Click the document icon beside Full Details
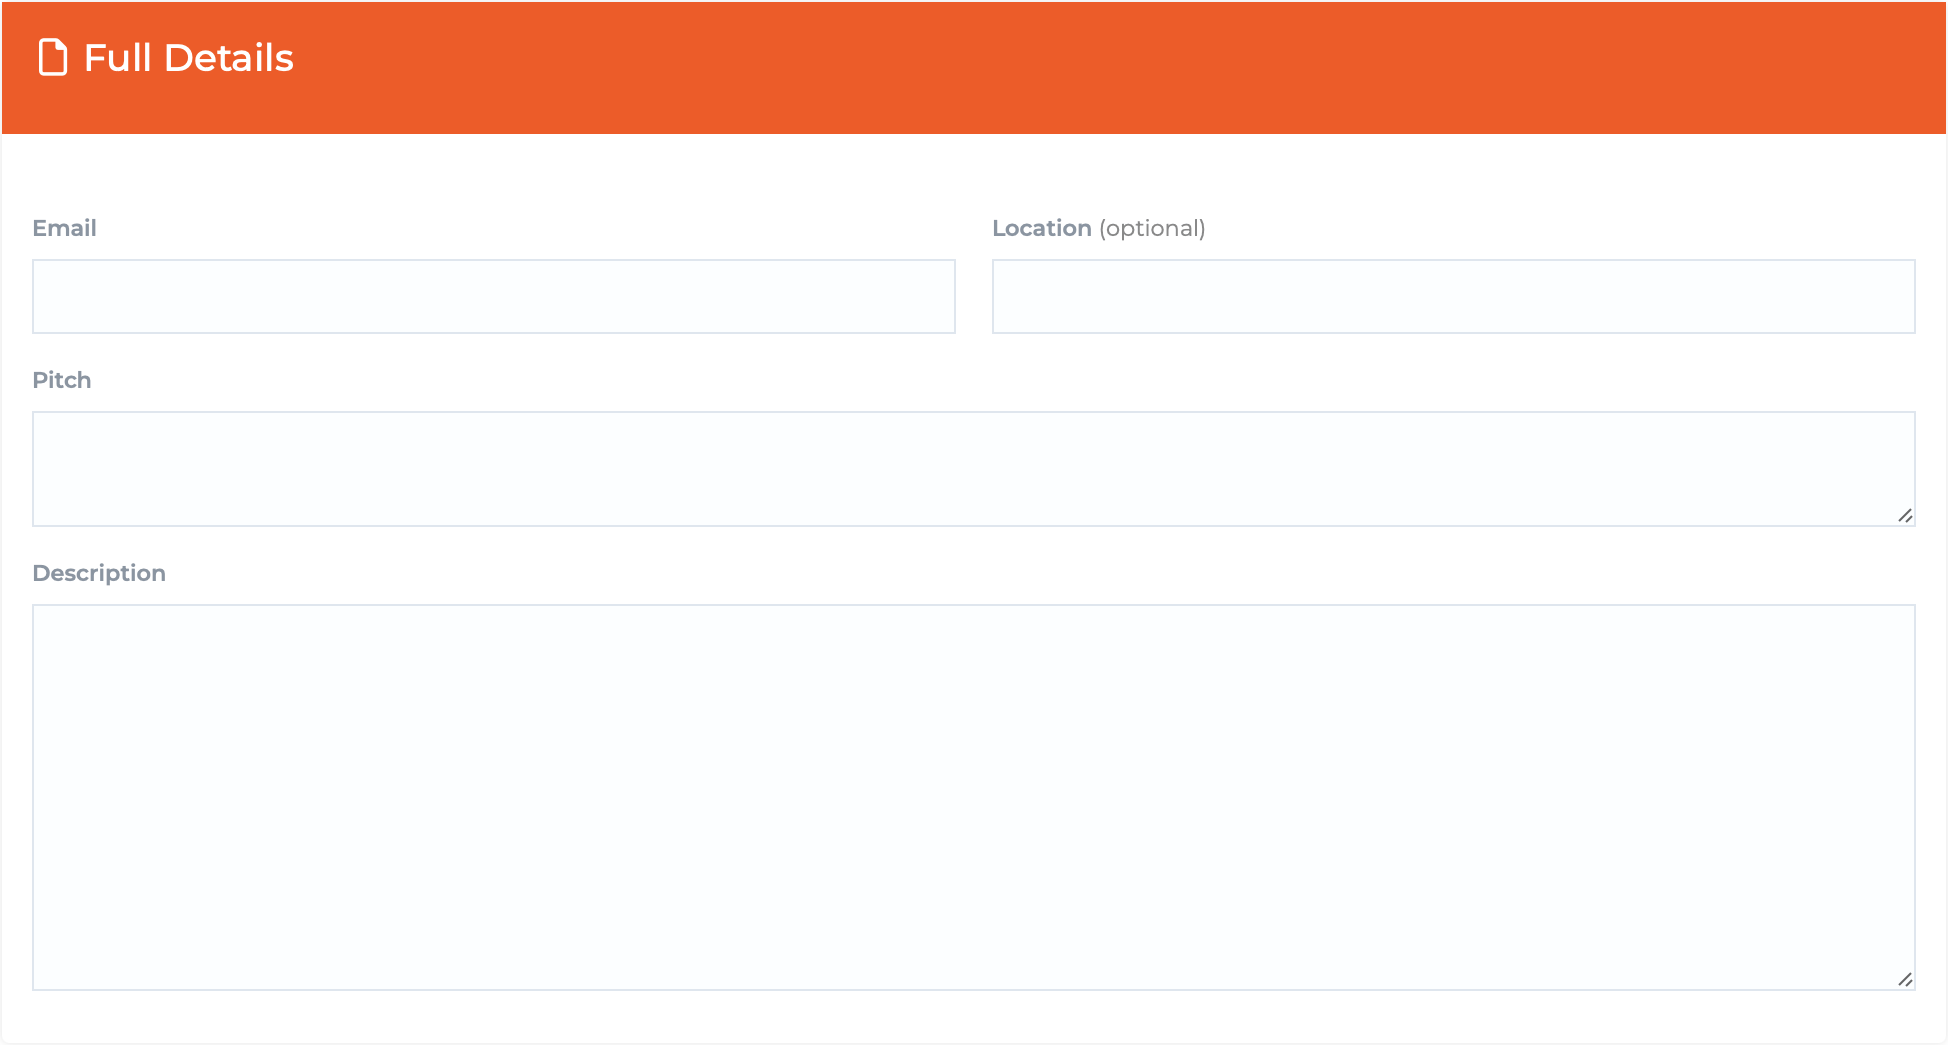Screen dimensions: 1948x1045 [x=53, y=57]
